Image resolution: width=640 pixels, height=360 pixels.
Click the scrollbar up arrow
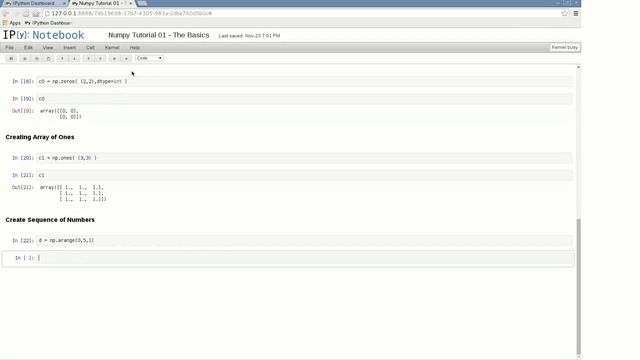tap(578, 67)
